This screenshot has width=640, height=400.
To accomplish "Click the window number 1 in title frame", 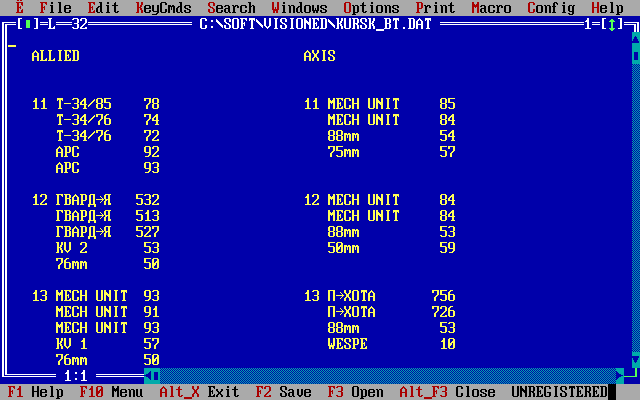I will pos(588,24).
